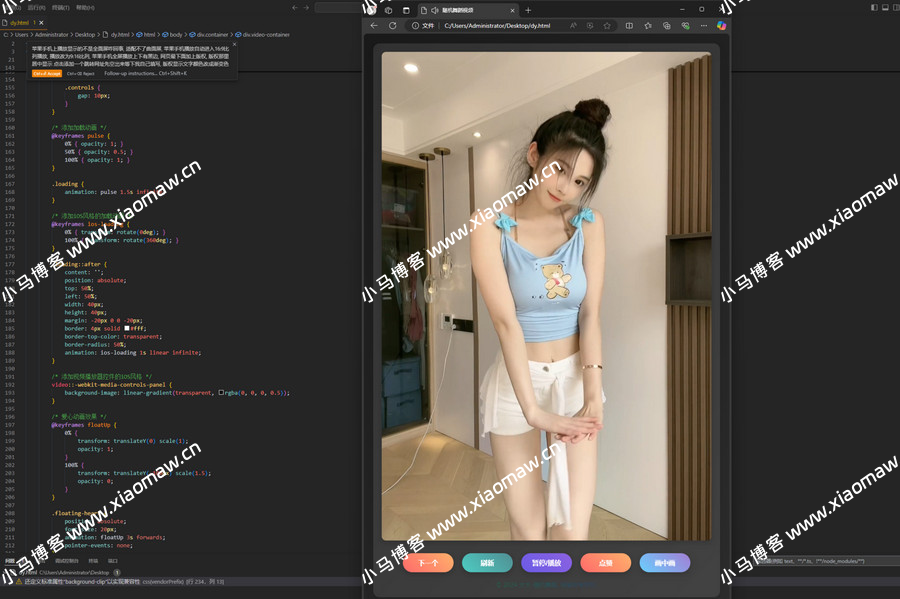Dismiss the inline AI prompt popup
This screenshot has width=900, height=599.
232,46
